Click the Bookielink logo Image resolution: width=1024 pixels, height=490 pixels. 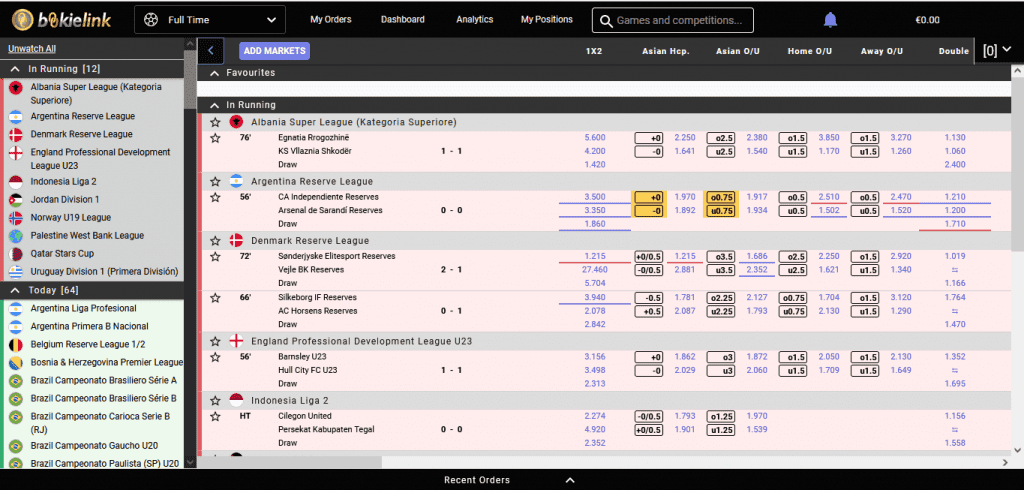tap(63, 19)
